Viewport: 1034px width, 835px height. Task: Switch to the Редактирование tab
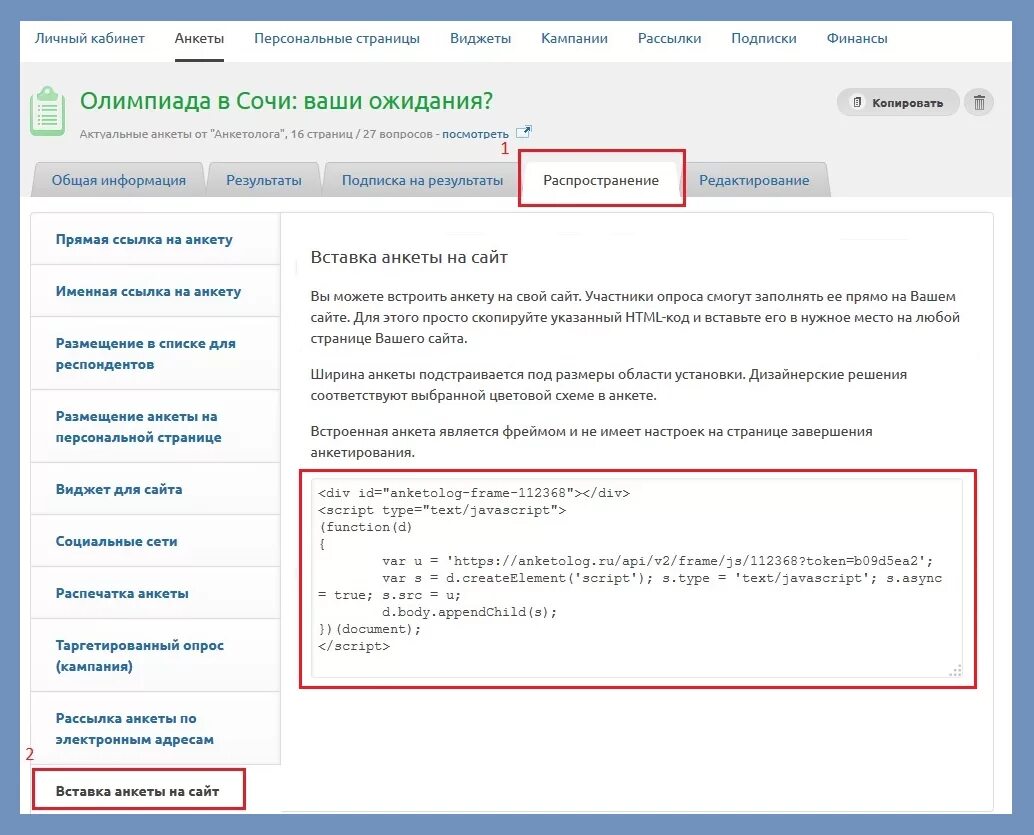754,180
